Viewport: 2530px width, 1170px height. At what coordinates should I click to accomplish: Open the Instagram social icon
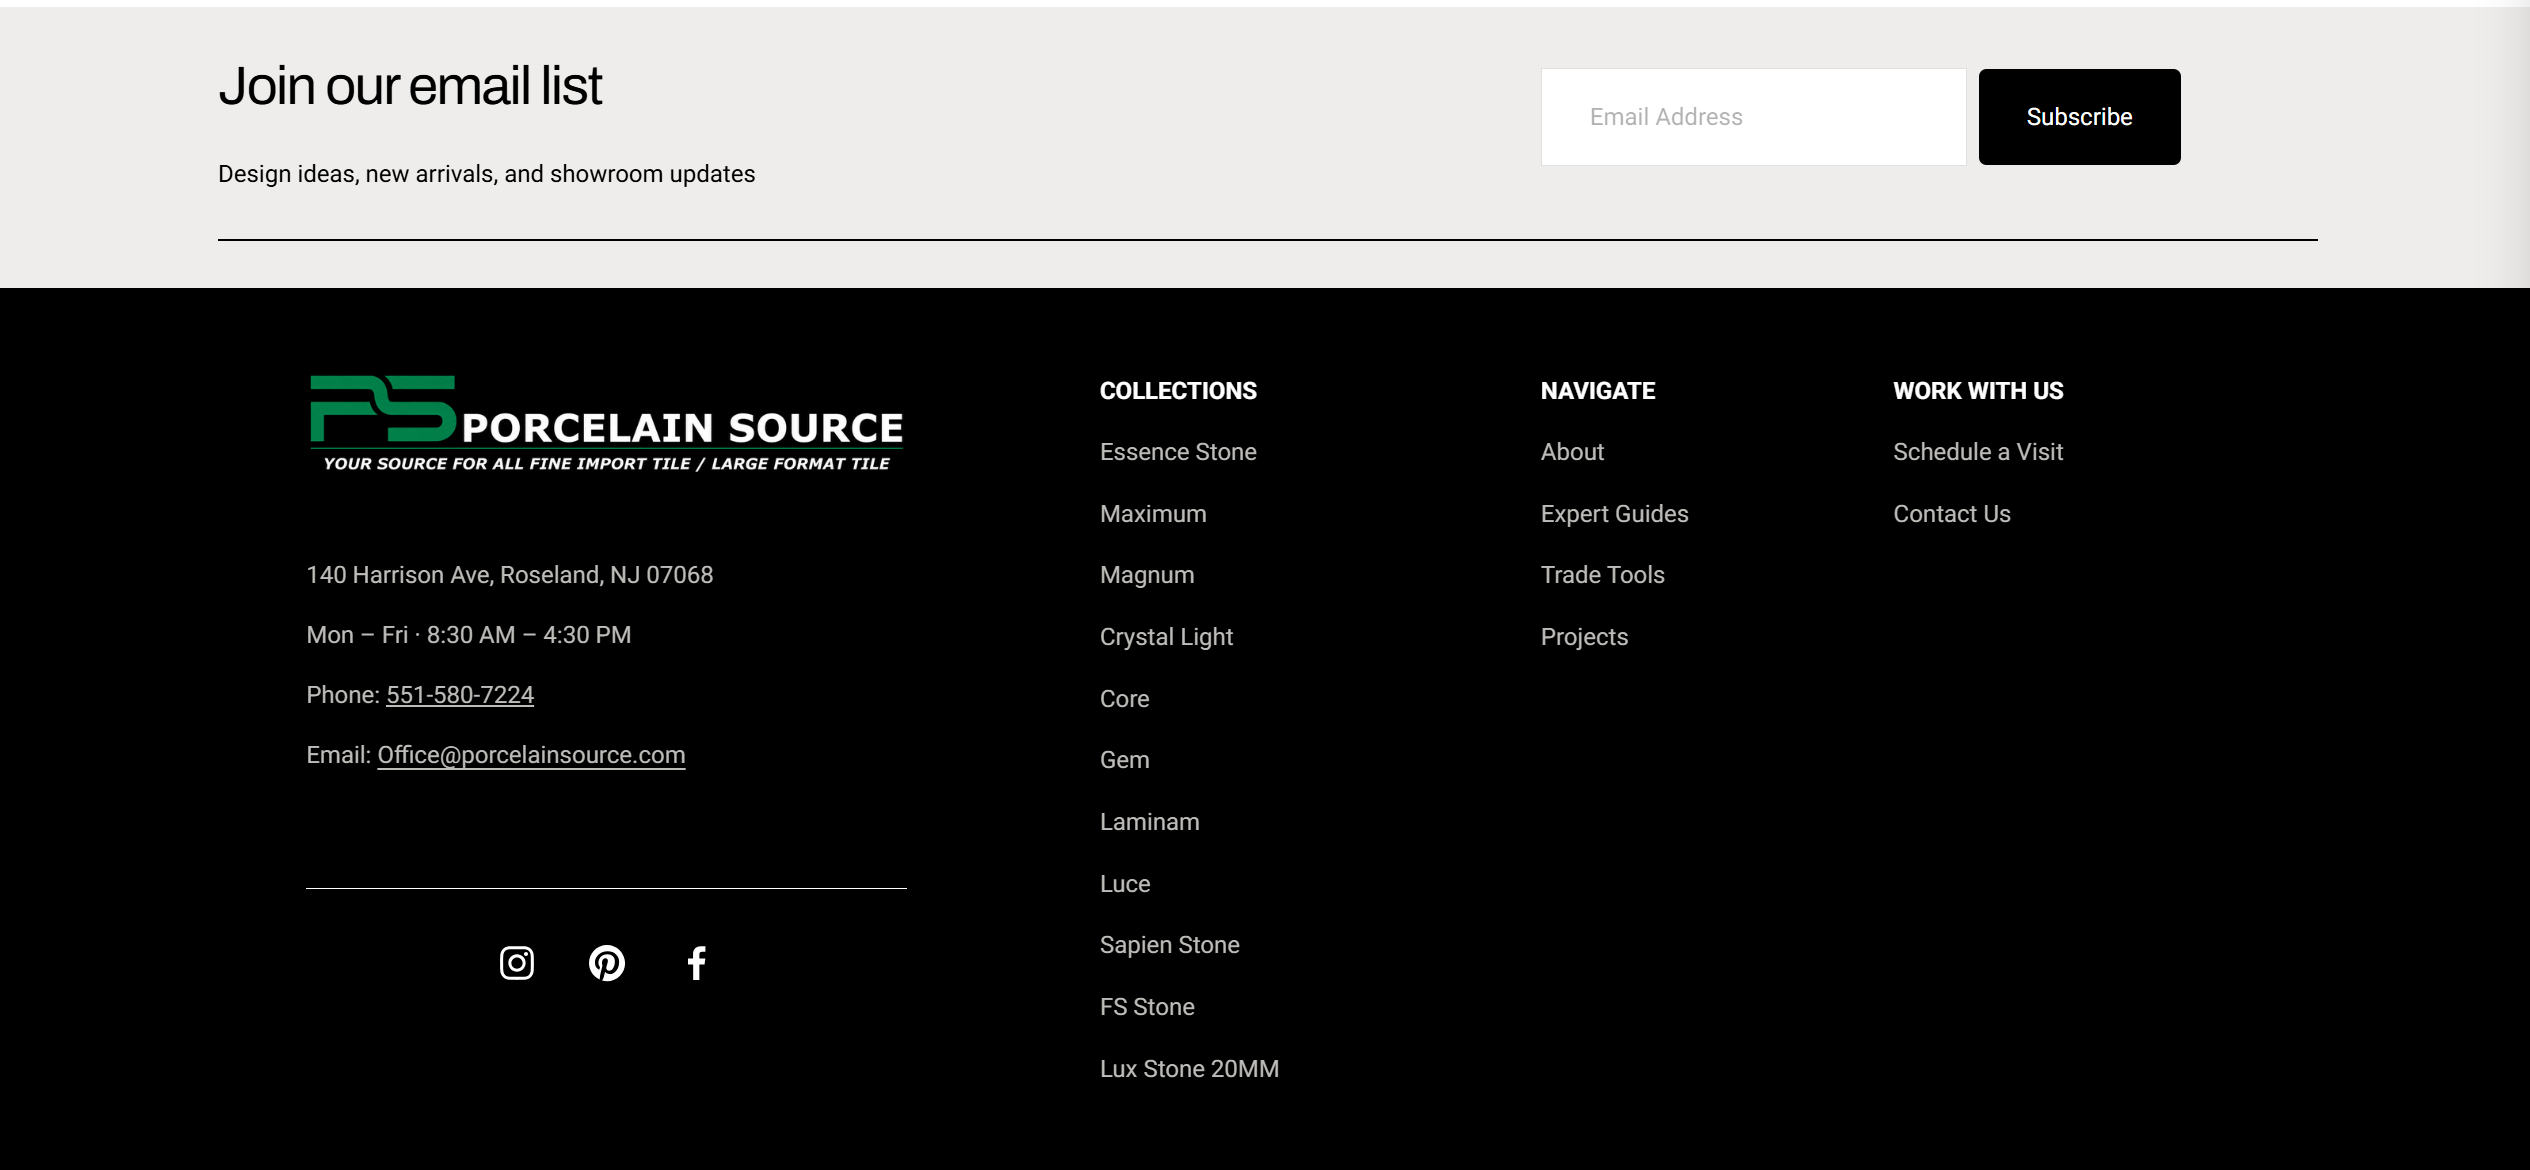[x=516, y=963]
